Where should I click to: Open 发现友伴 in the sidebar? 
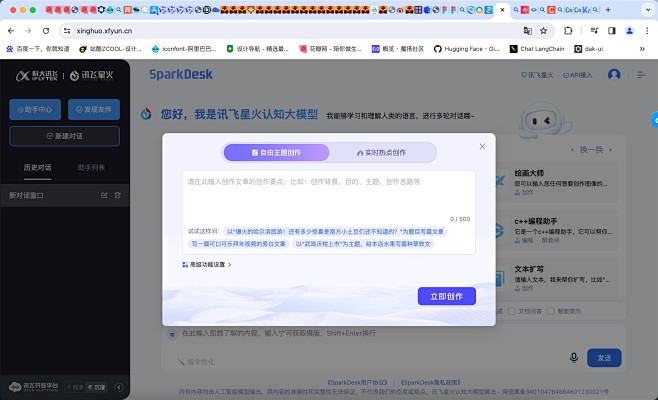(94, 110)
